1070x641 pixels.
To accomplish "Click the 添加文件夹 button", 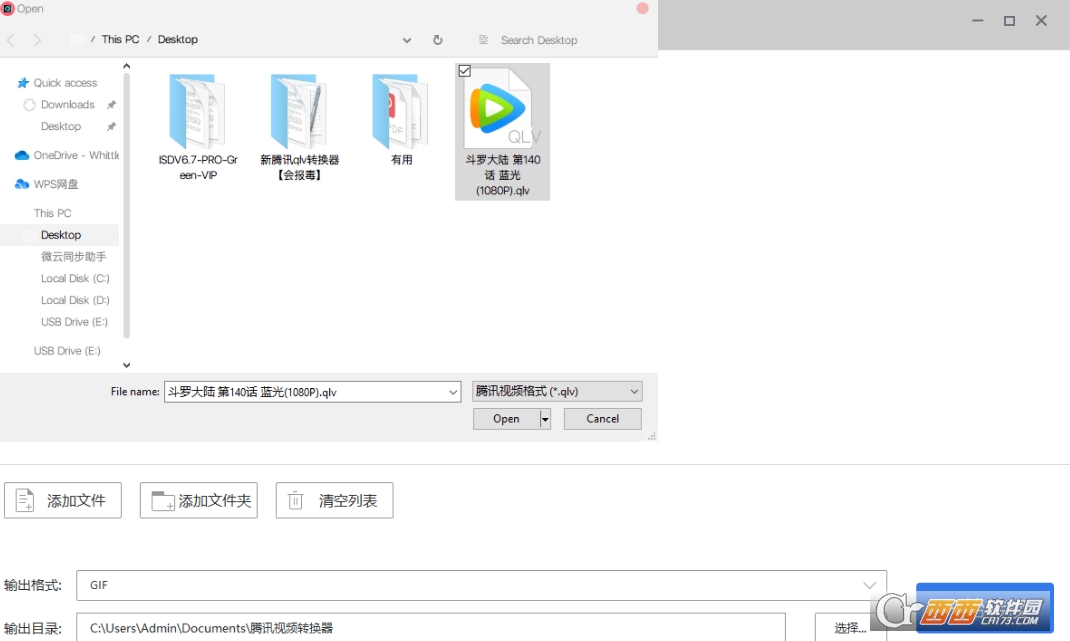I will (x=199, y=501).
